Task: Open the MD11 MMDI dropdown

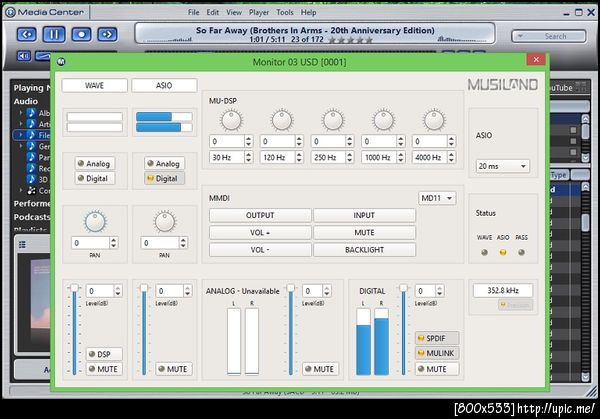Action: [x=437, y=198]
